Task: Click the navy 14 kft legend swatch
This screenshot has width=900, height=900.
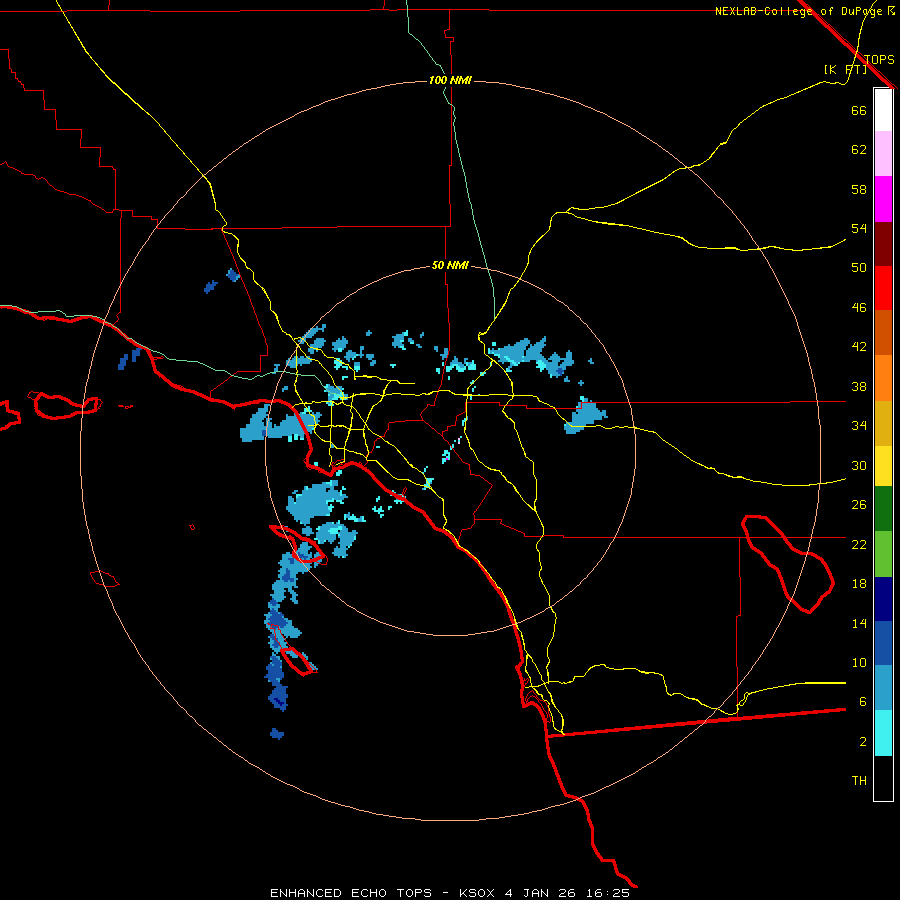Action: coord(883,599)
